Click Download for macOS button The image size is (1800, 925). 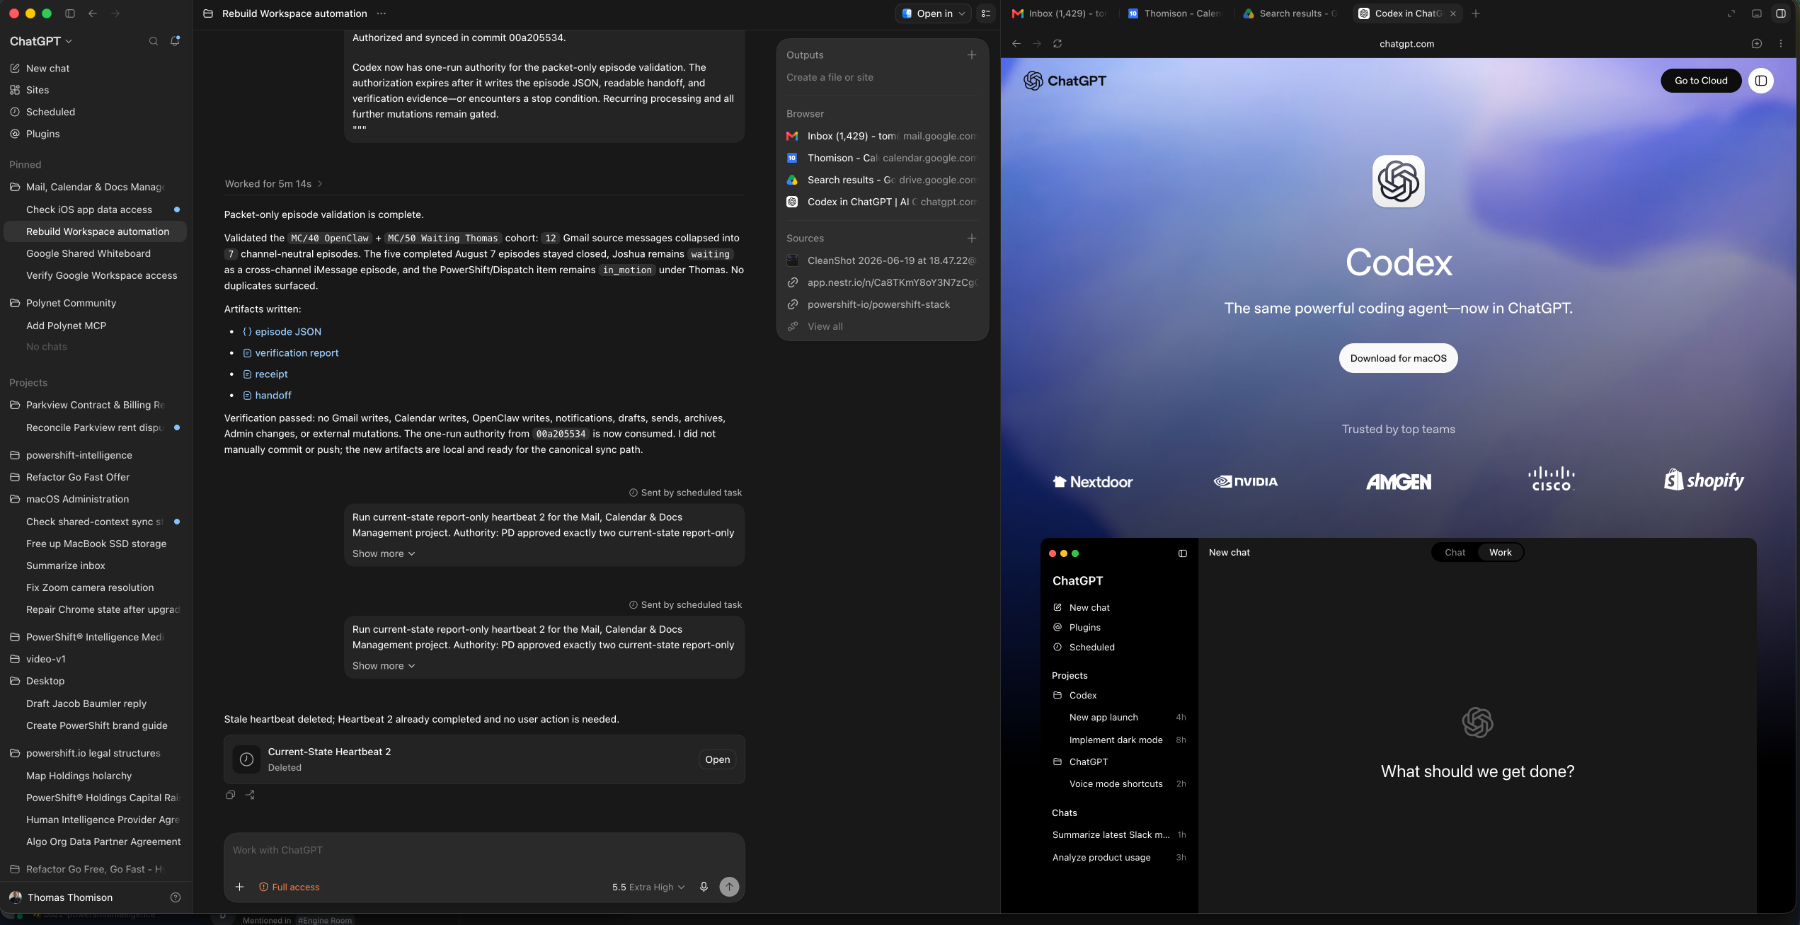[1398, 358]
